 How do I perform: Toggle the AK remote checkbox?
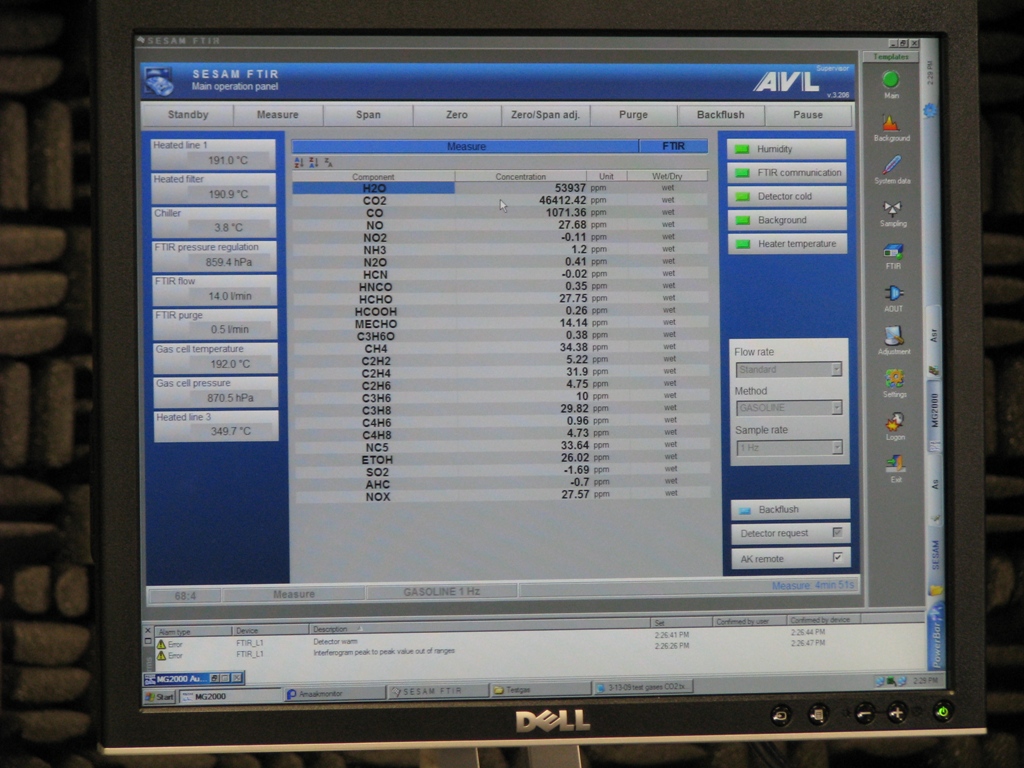point(838,557)
